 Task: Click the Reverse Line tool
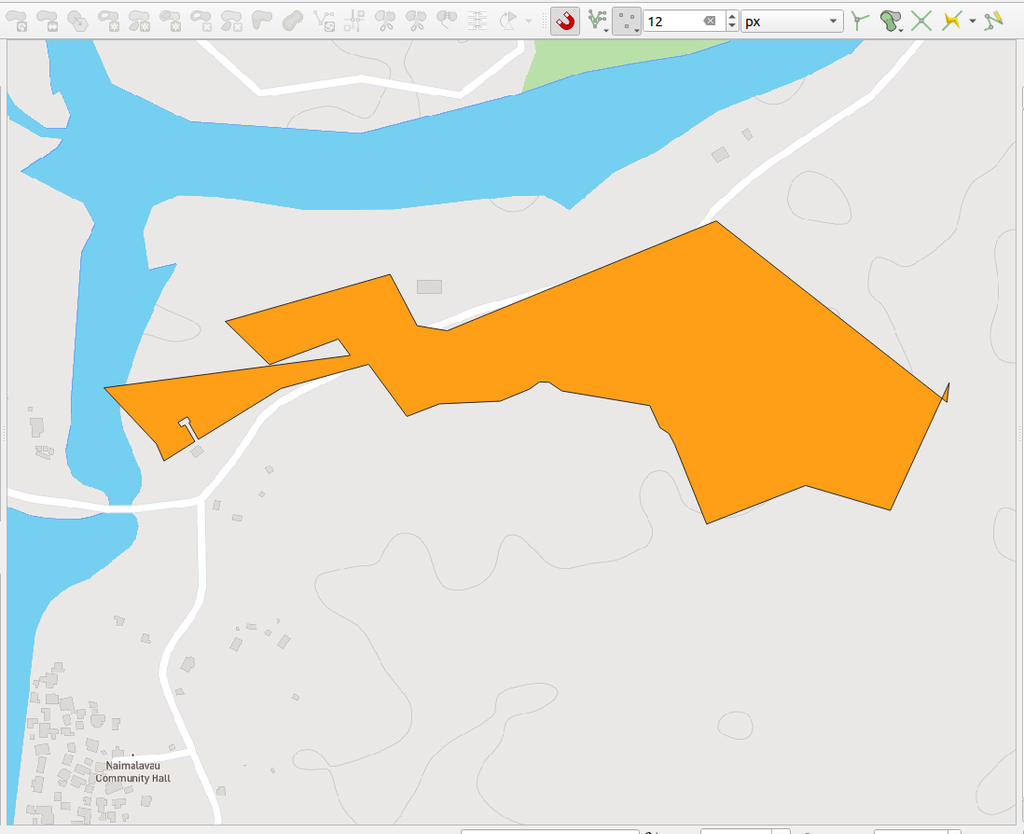(x=323, y=21)
